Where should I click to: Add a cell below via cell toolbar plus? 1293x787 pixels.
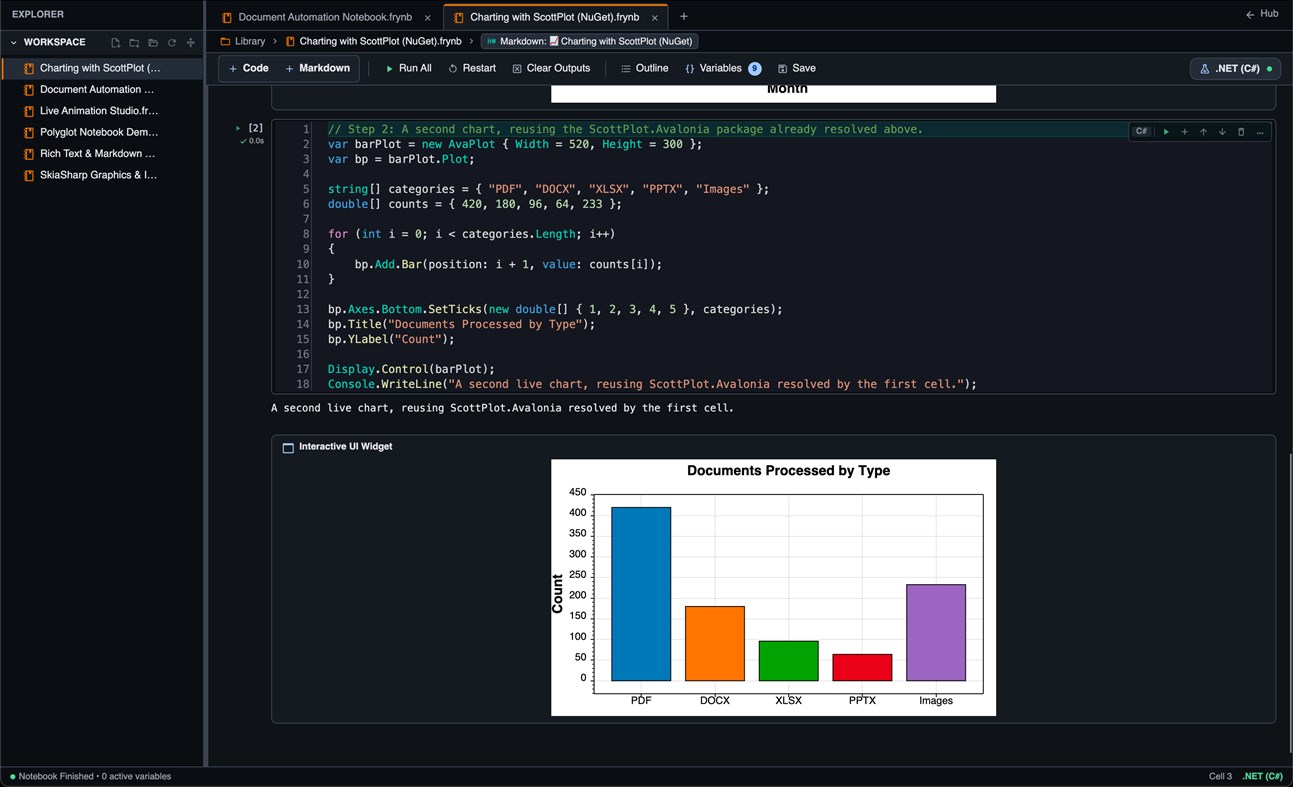tap(1185, 132)
